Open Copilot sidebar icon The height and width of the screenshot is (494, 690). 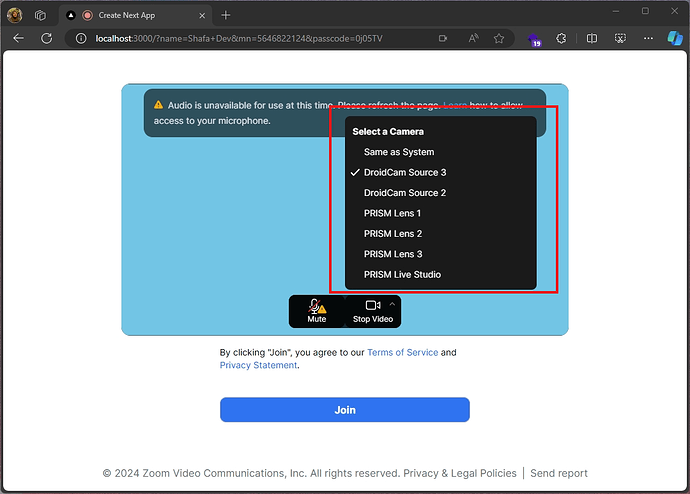coord(675,38)
